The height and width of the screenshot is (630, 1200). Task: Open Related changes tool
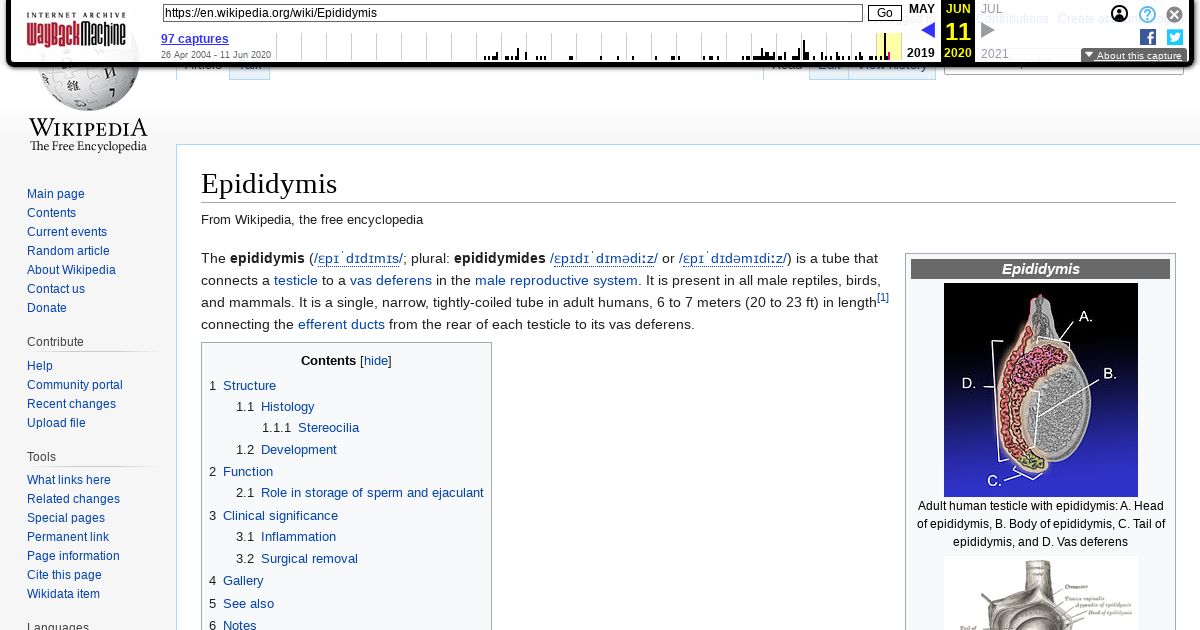coord(73,499)
